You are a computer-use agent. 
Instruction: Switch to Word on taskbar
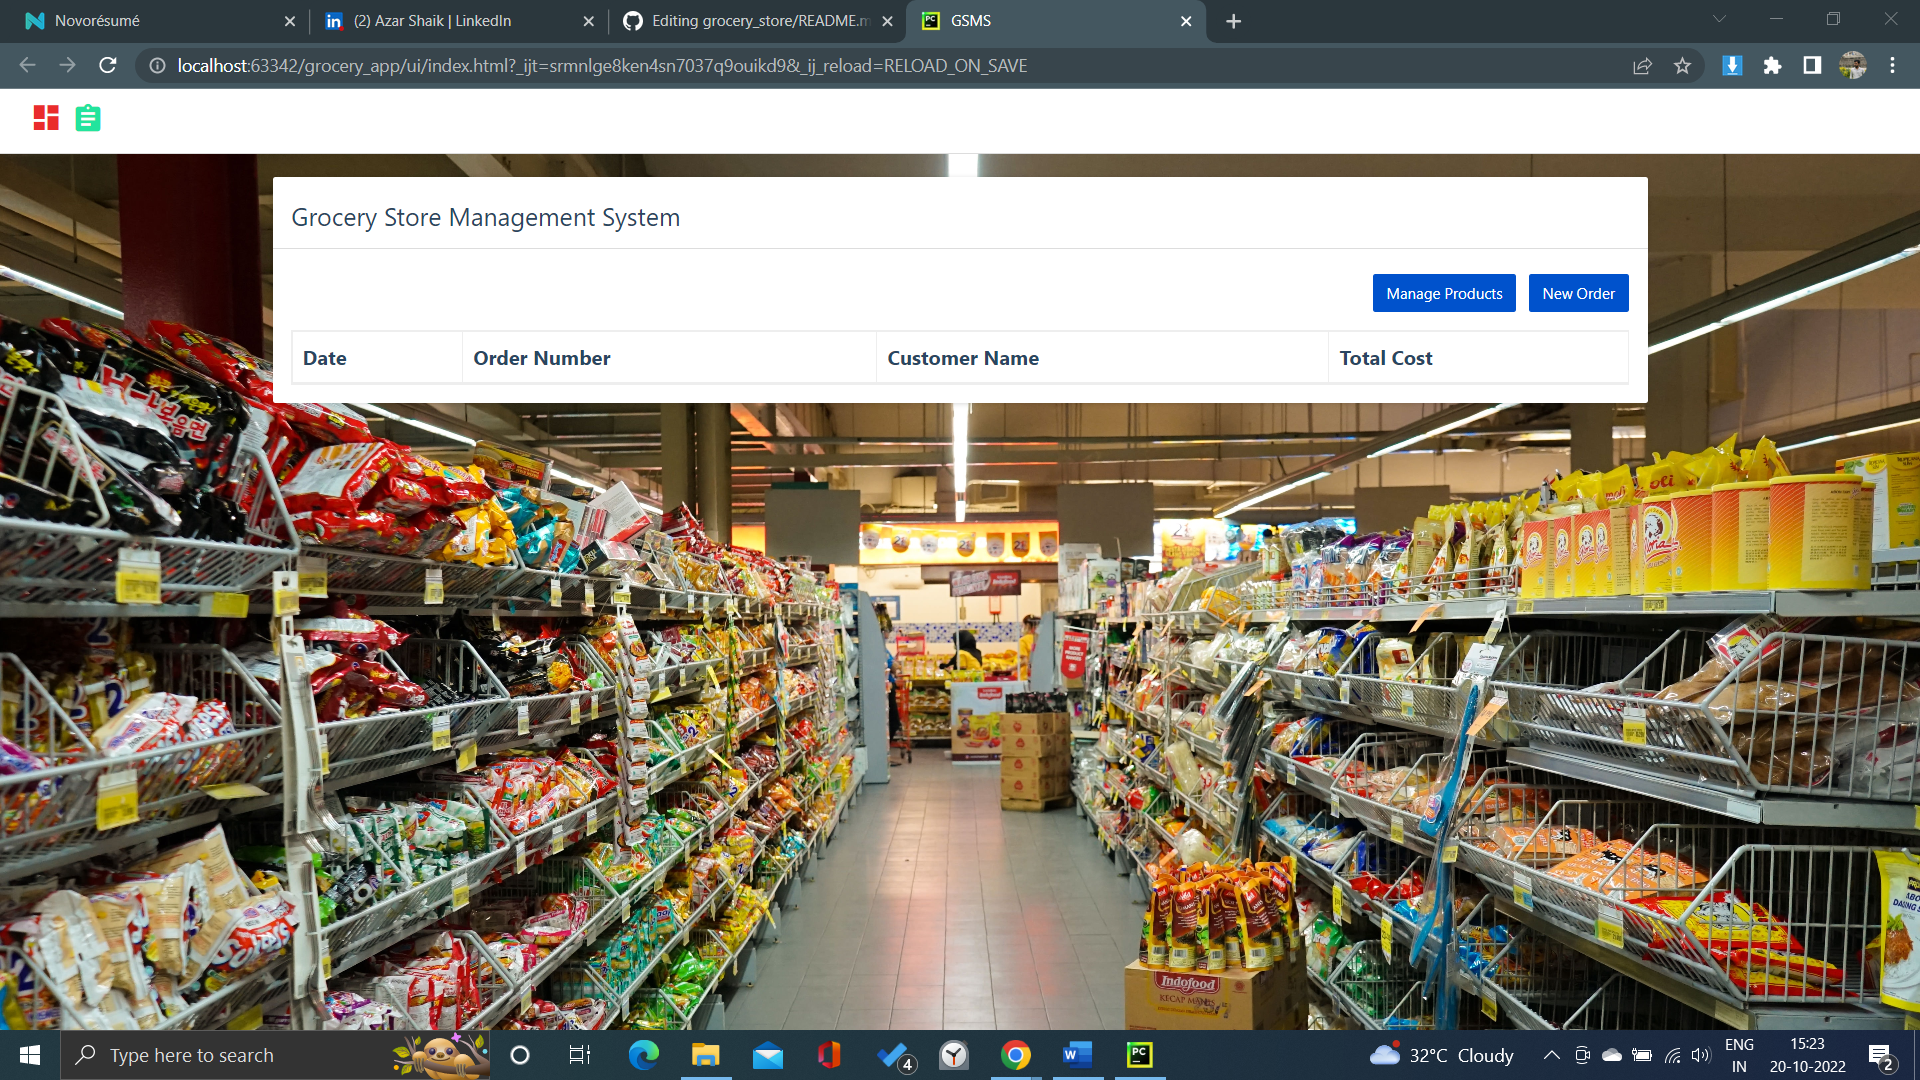[x=1077, y=1055]
